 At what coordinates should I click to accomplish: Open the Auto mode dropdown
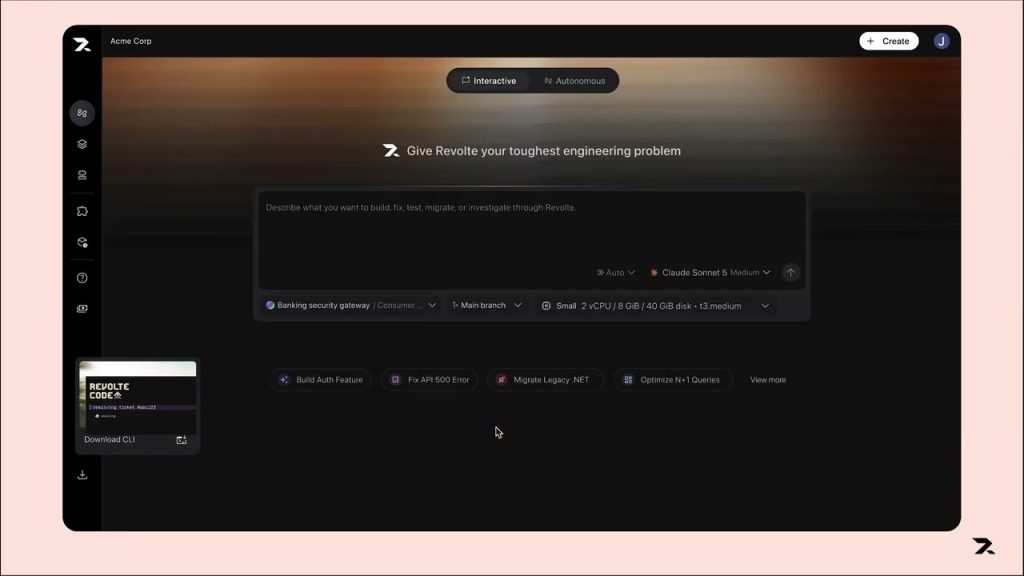click(616, 272)
